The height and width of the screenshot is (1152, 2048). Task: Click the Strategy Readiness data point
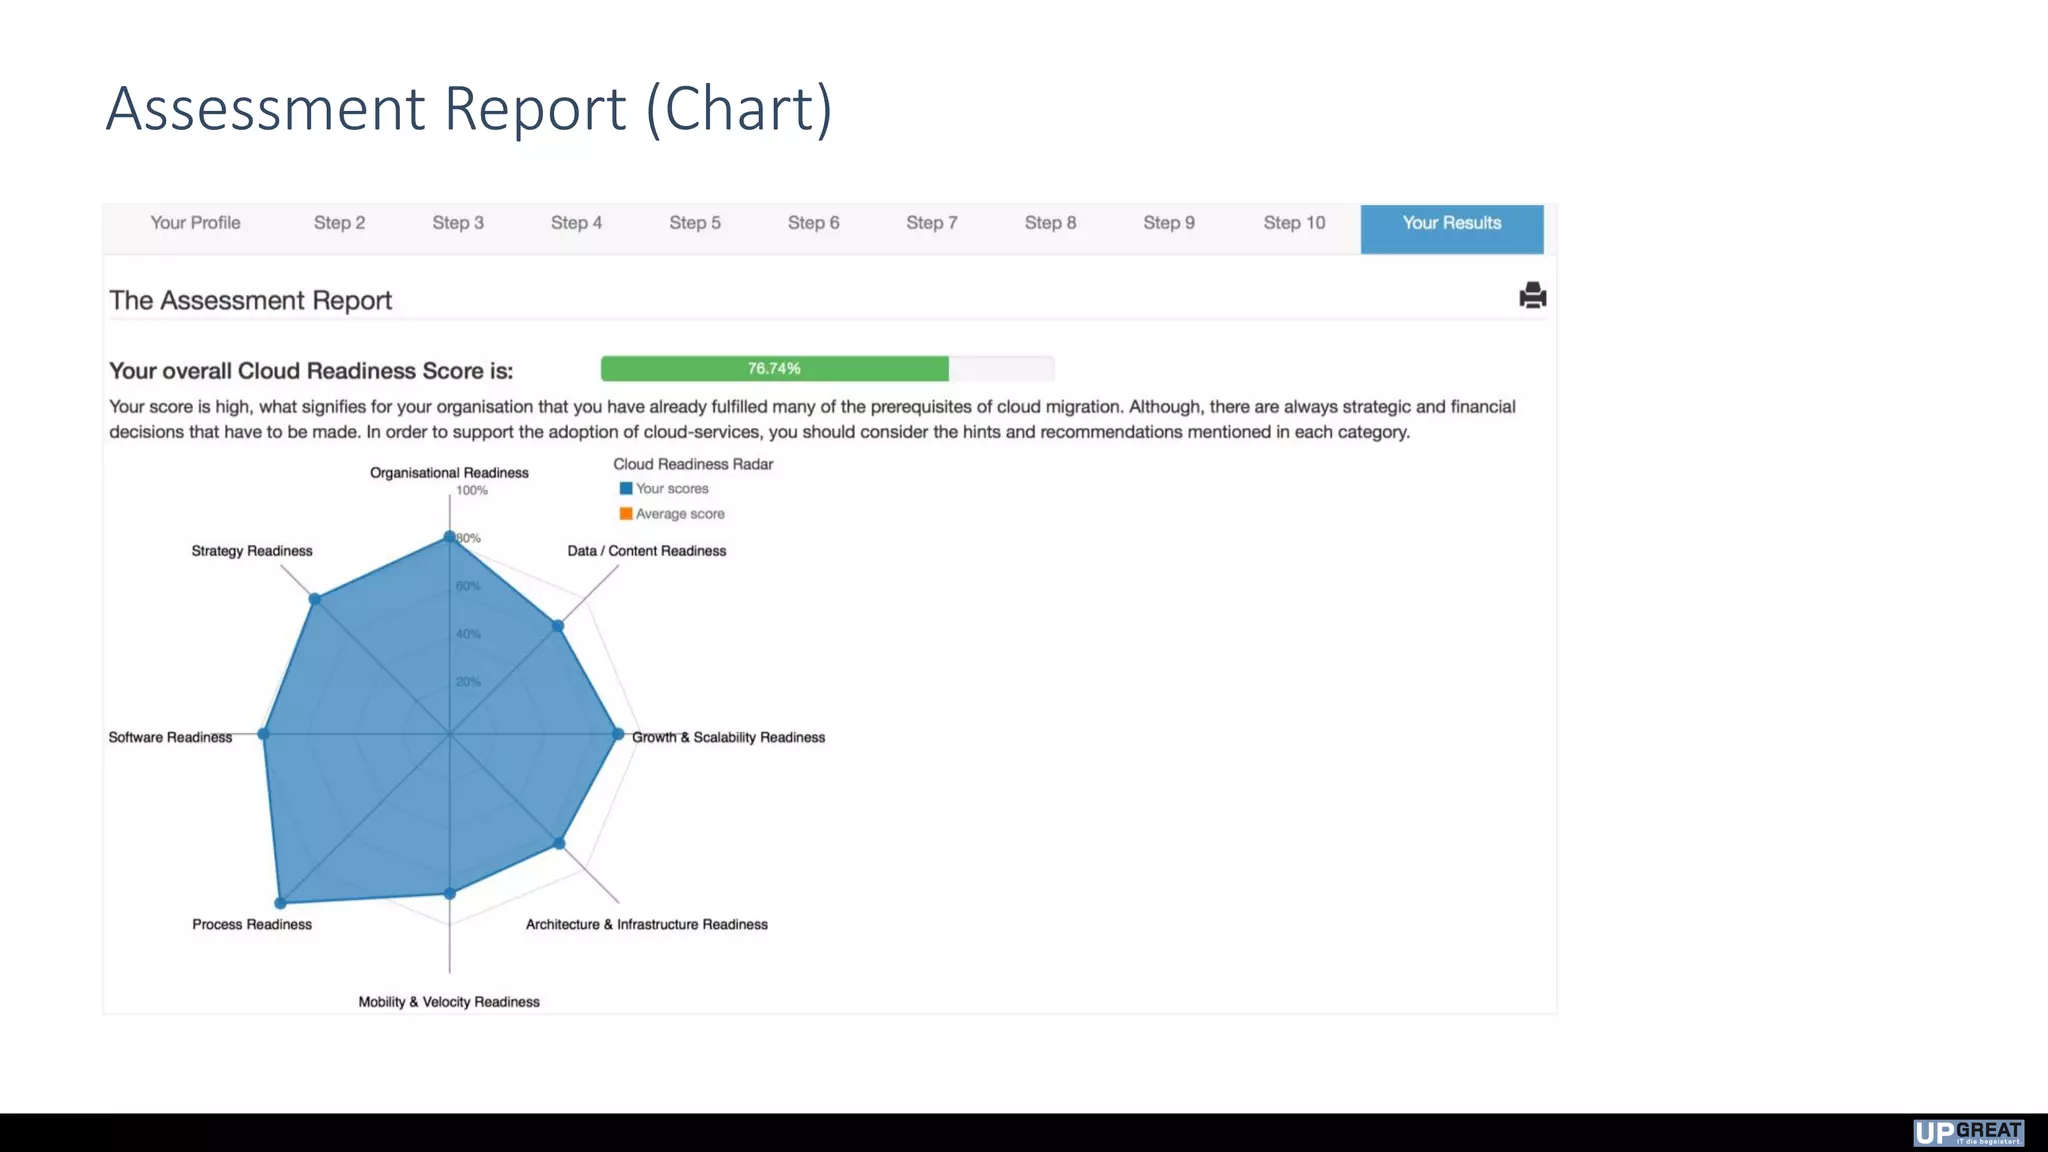coord(314,599)
